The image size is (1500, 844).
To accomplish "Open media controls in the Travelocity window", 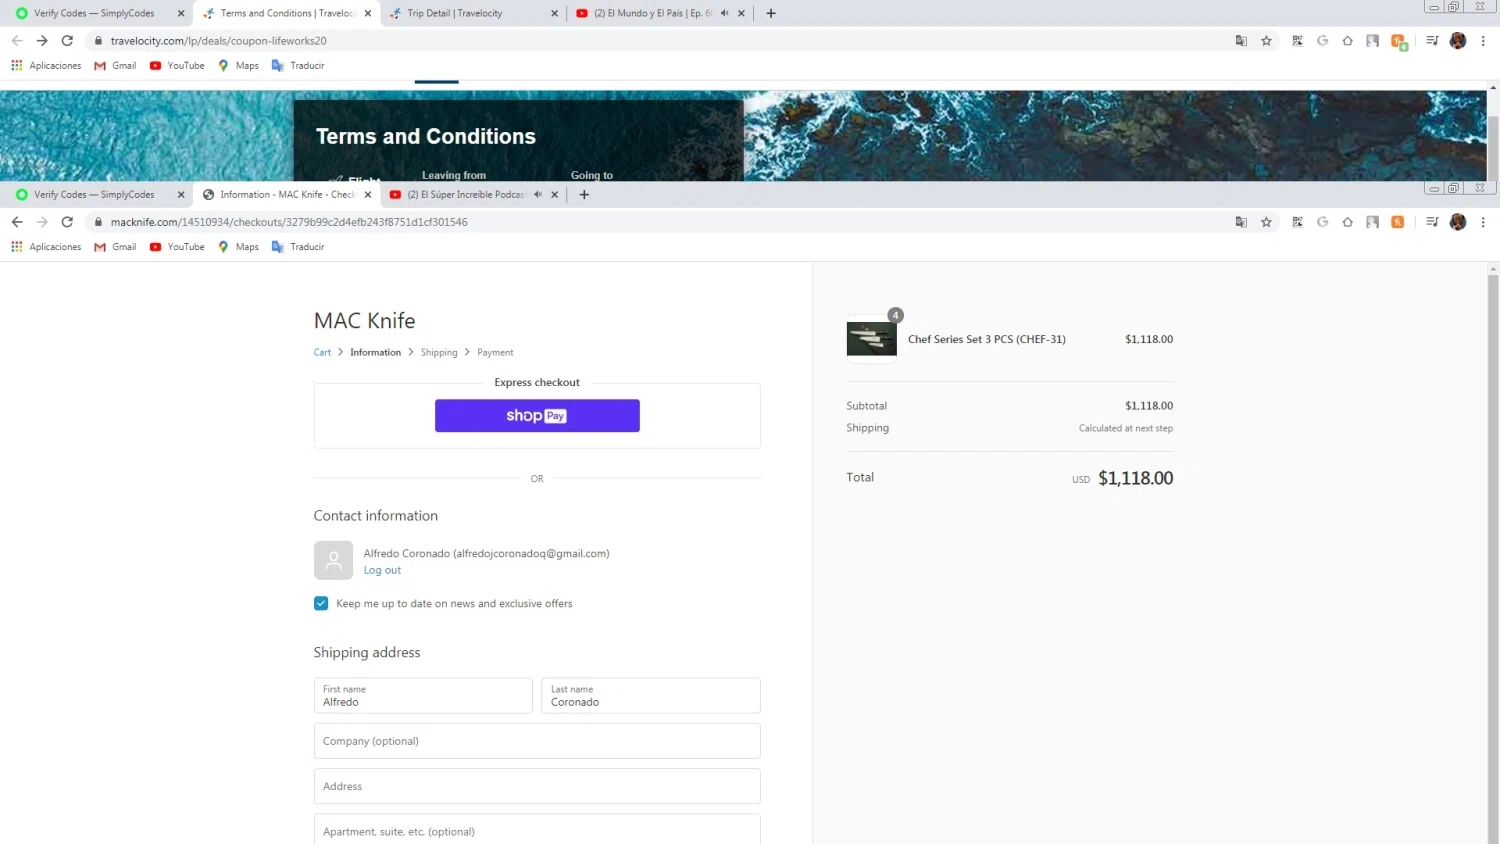I will coord(1432,41).
